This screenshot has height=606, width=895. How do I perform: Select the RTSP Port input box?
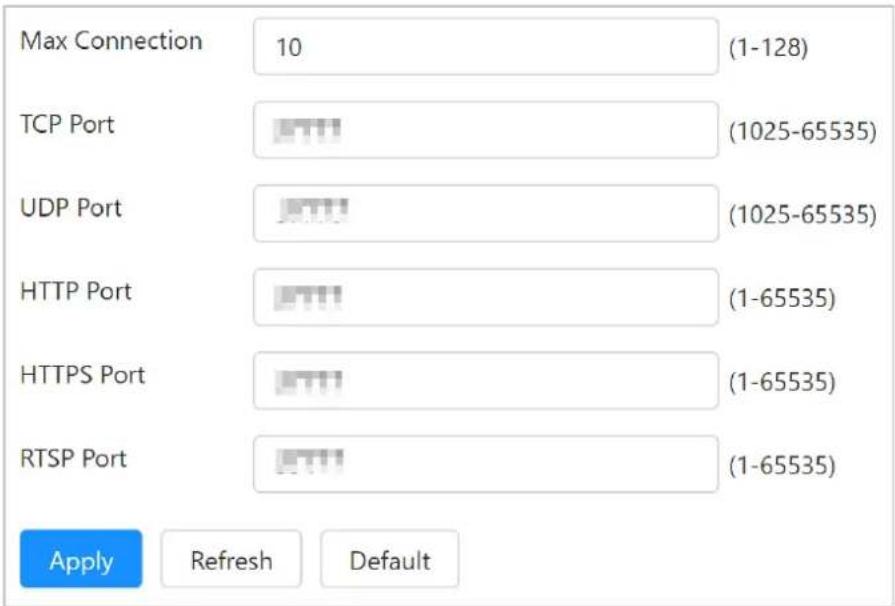(x=486, y=464)
